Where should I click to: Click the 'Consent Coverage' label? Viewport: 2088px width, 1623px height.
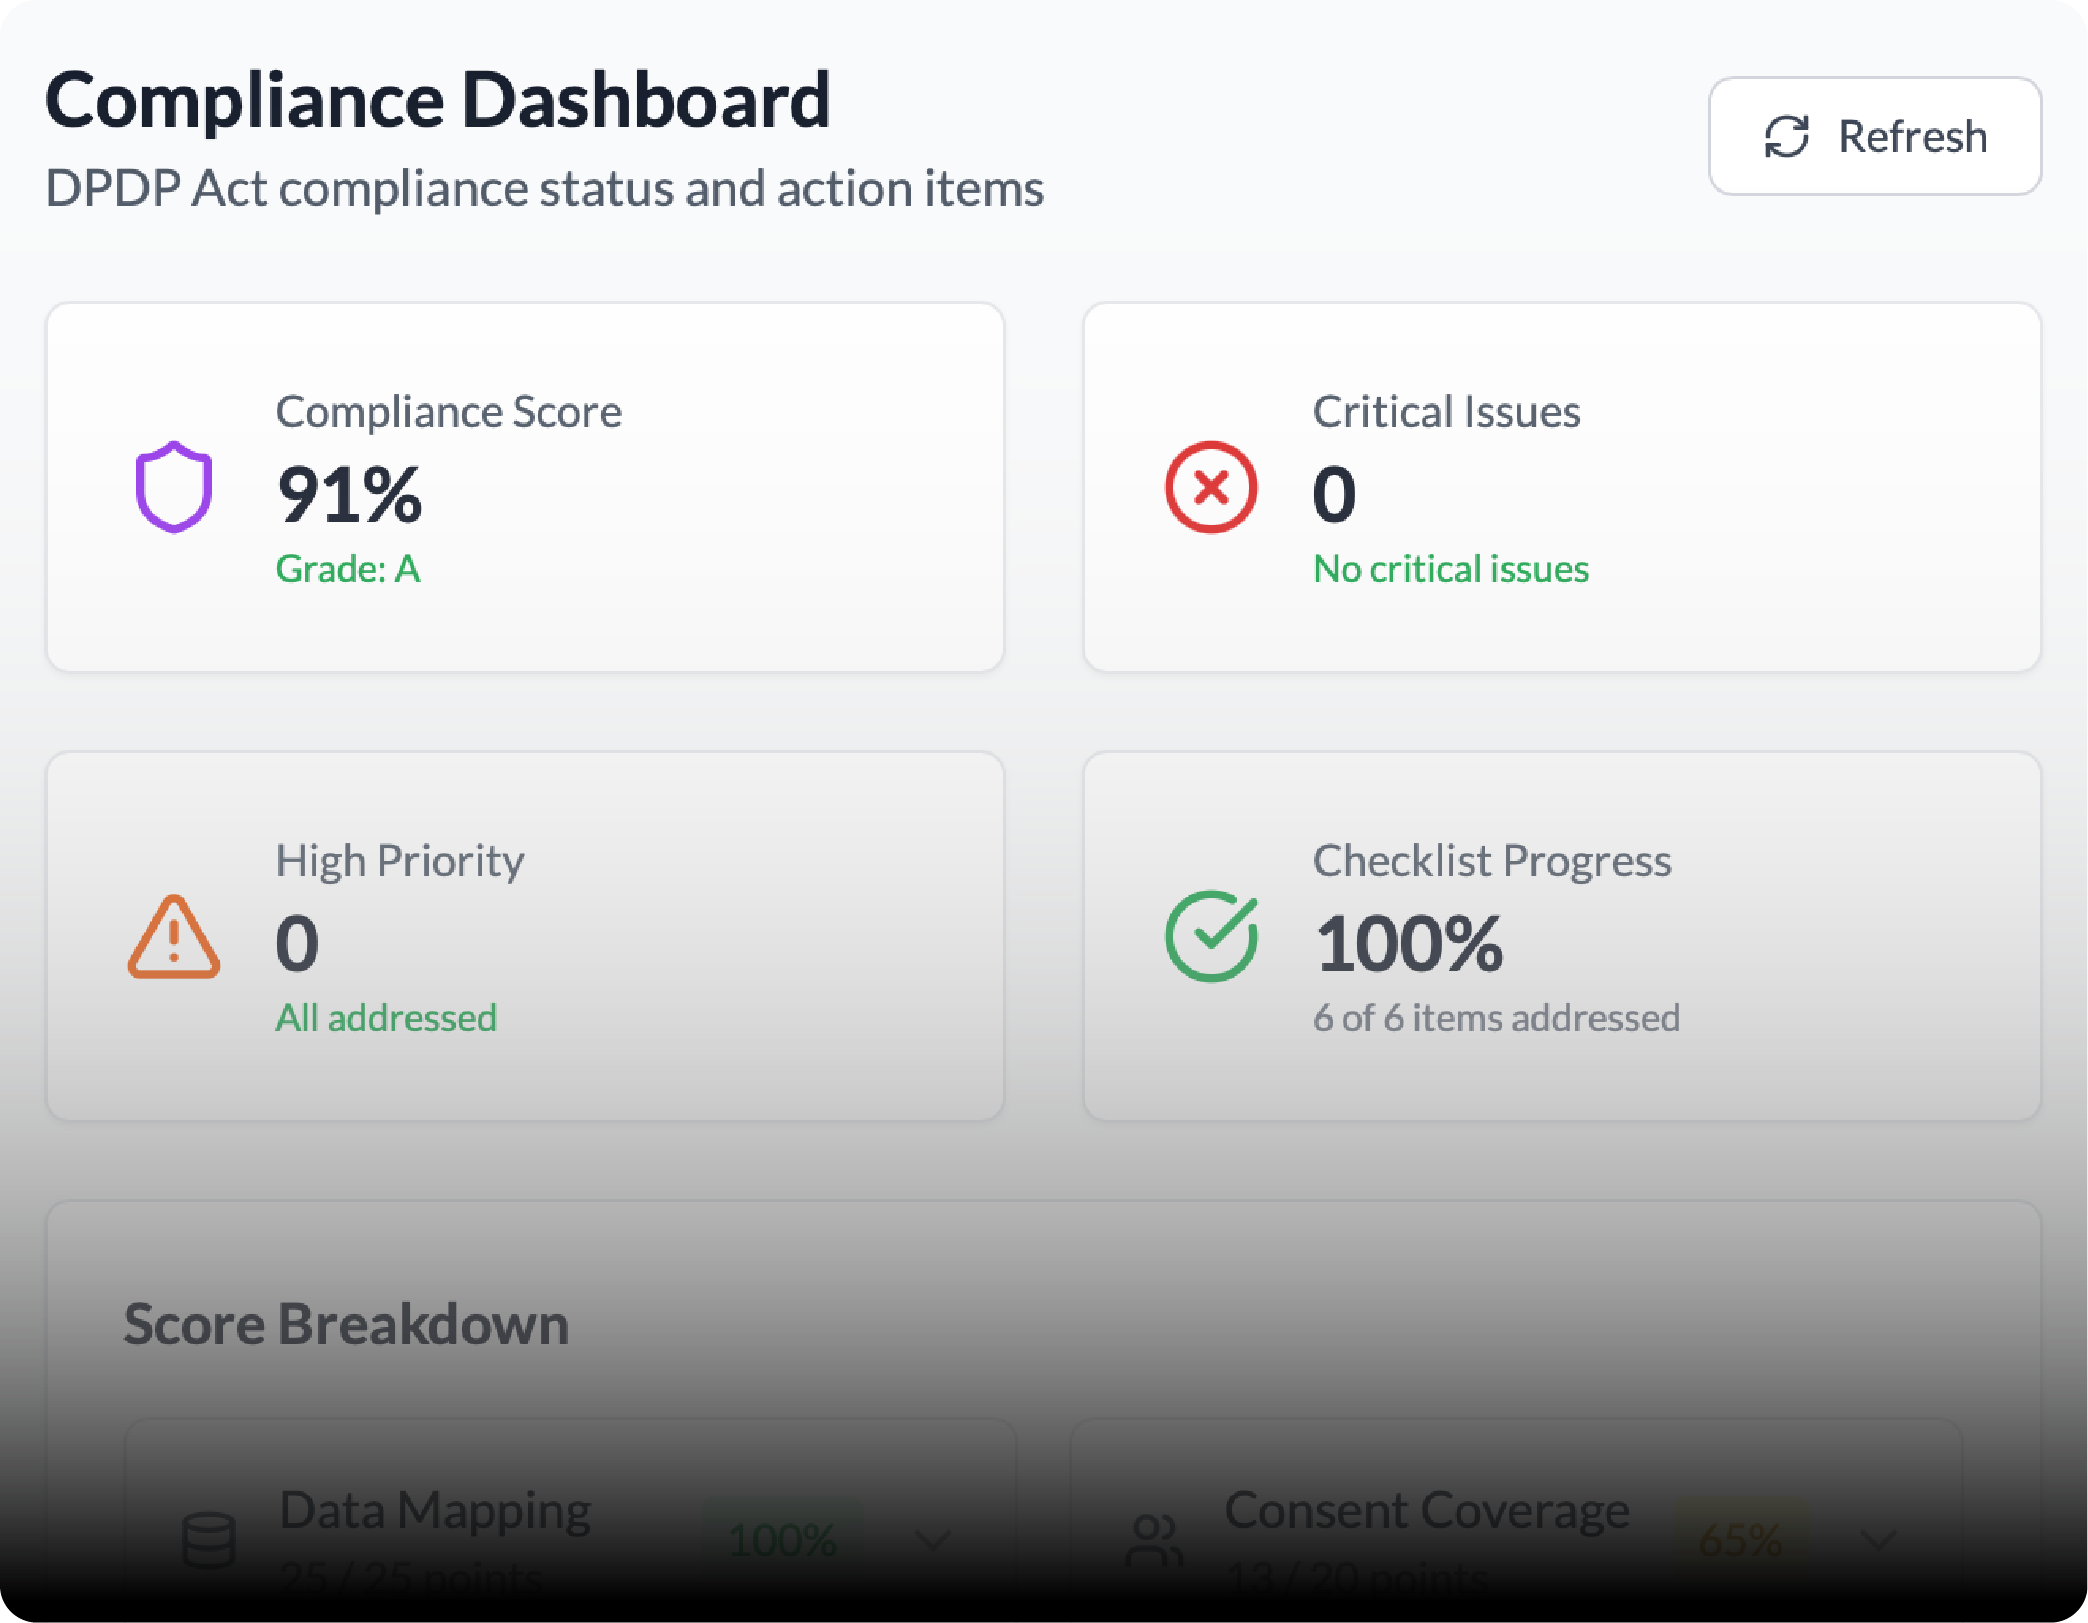point(1427,1510)
